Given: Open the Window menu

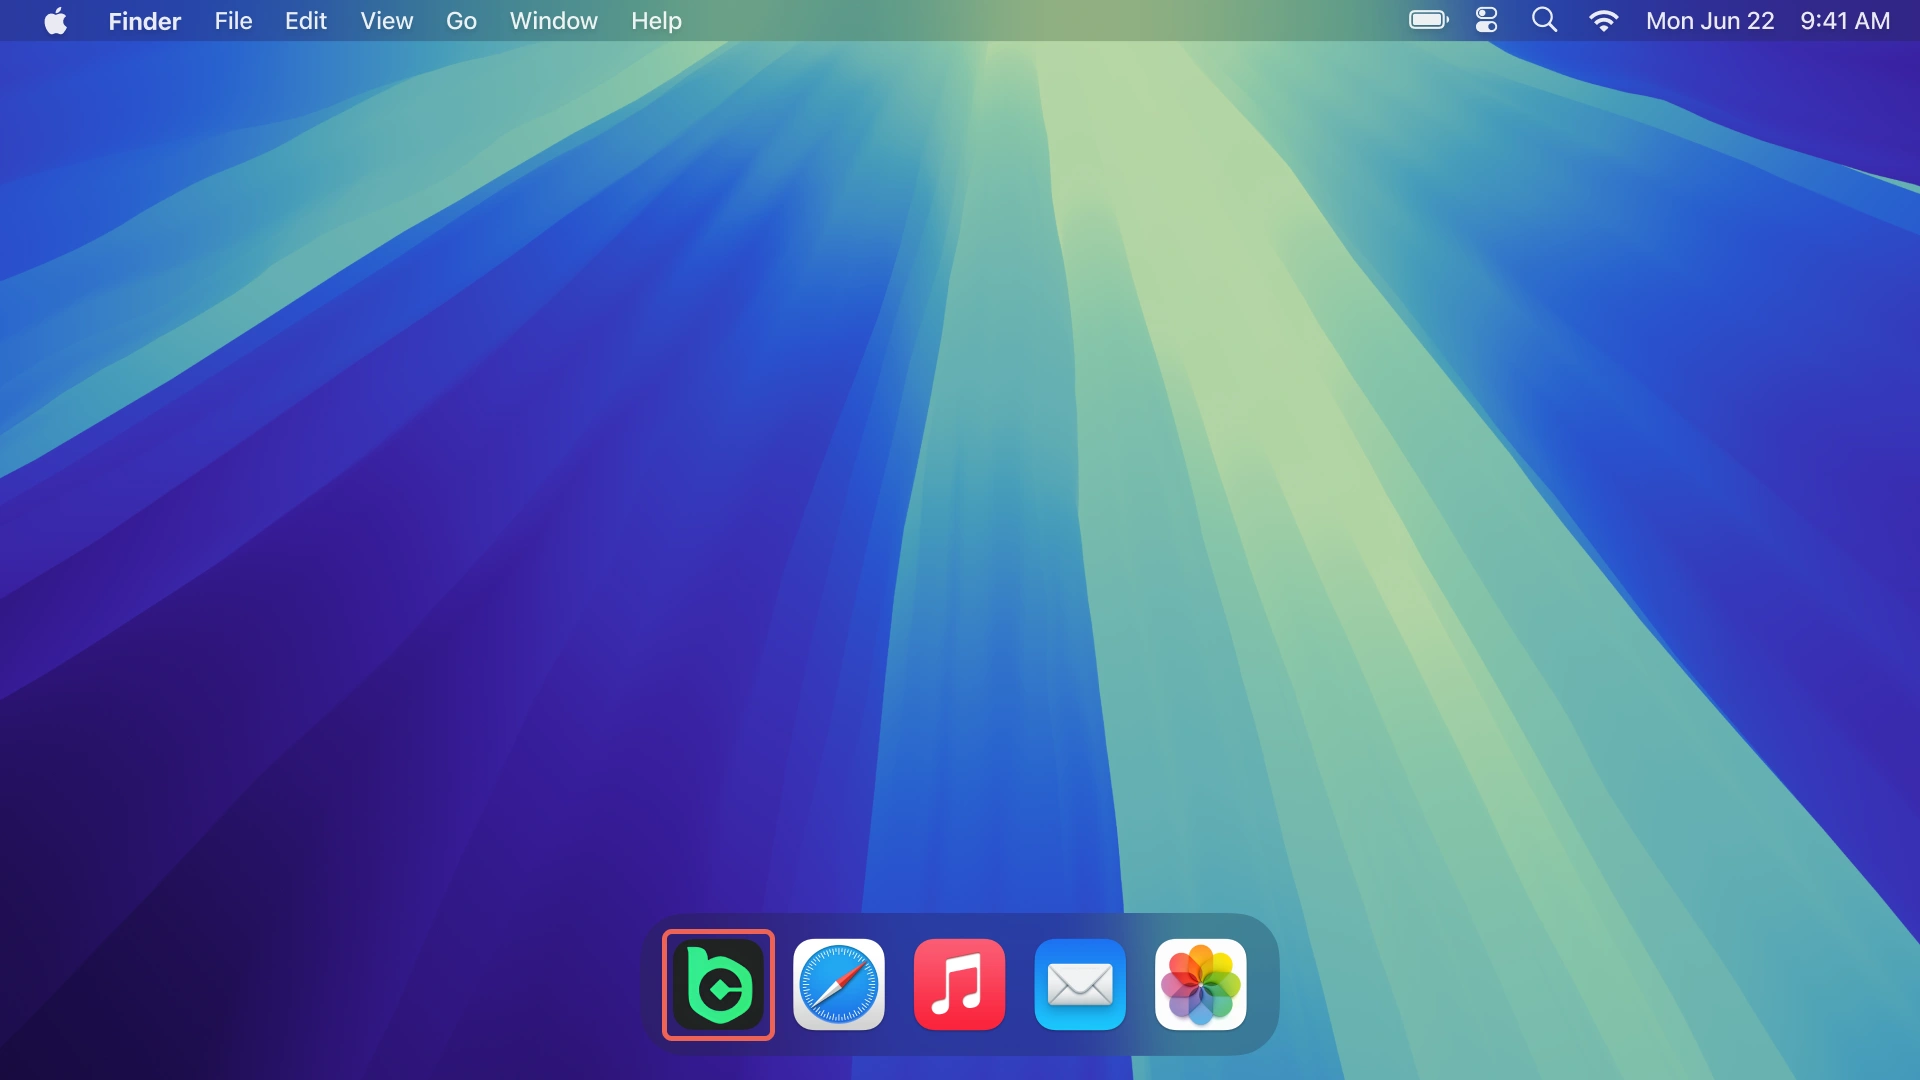Looking at the screenshot, I should [x=552, y=20].
